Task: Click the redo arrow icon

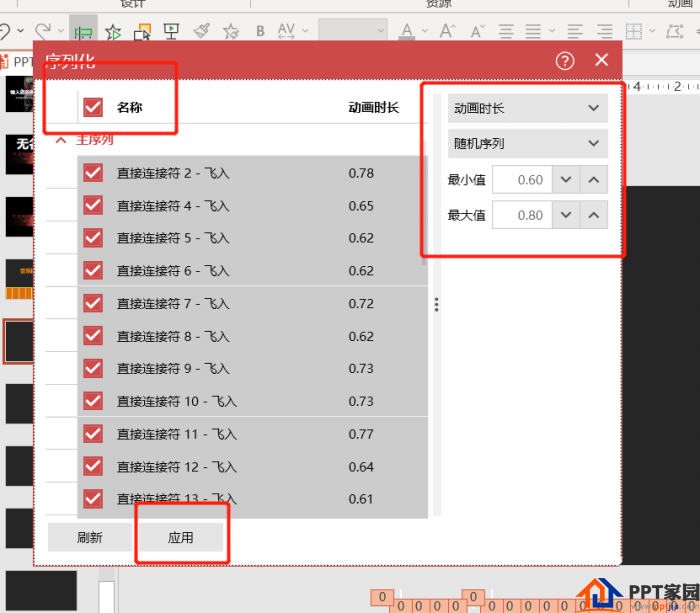Action: click(x=43, y=31)
